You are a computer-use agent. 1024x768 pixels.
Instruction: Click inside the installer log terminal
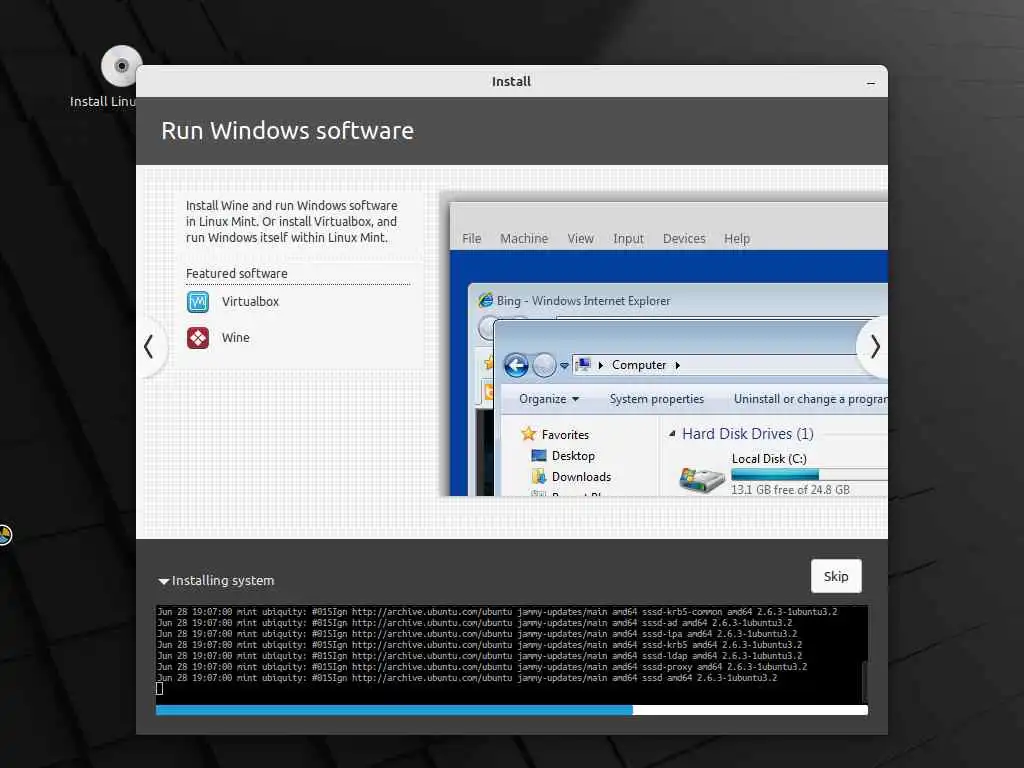(509, 654)
